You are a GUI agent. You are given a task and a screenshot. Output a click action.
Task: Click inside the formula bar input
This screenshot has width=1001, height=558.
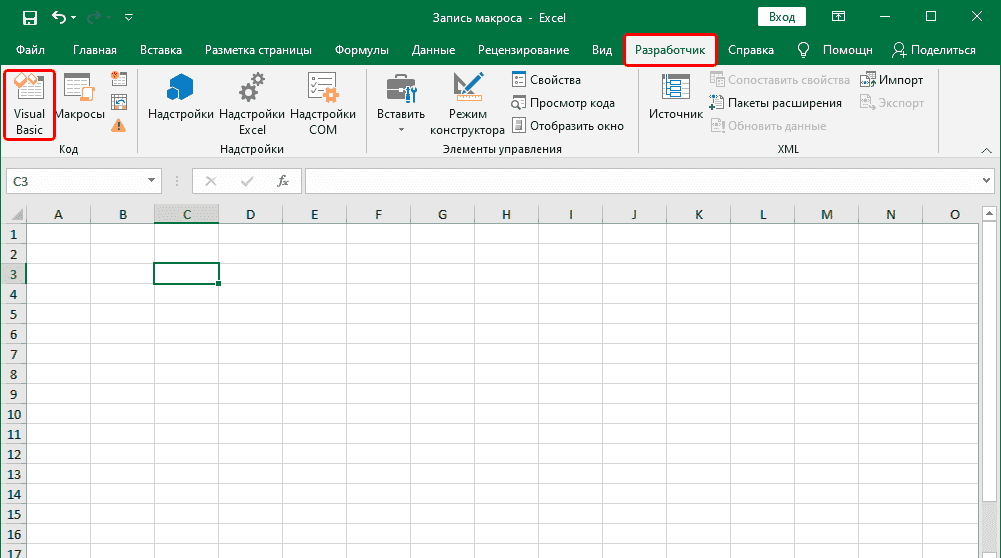pyautogui.click(x=640, y=181)
